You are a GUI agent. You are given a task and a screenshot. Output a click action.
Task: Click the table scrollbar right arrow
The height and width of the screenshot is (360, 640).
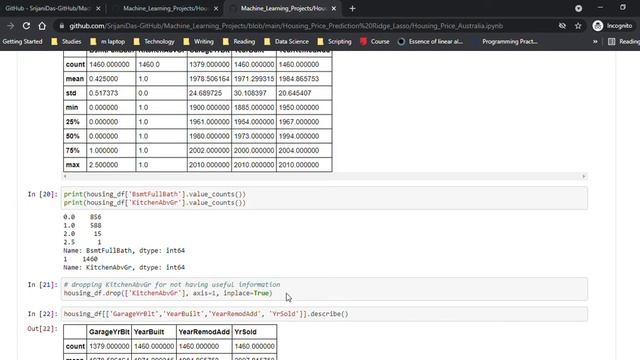(x=584, y=176)
